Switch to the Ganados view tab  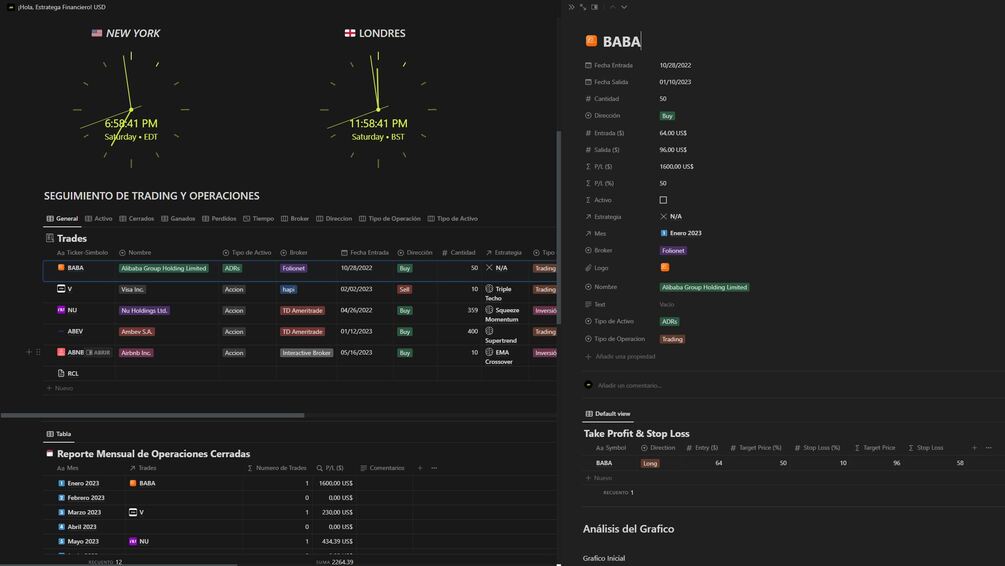click(178, 219)
